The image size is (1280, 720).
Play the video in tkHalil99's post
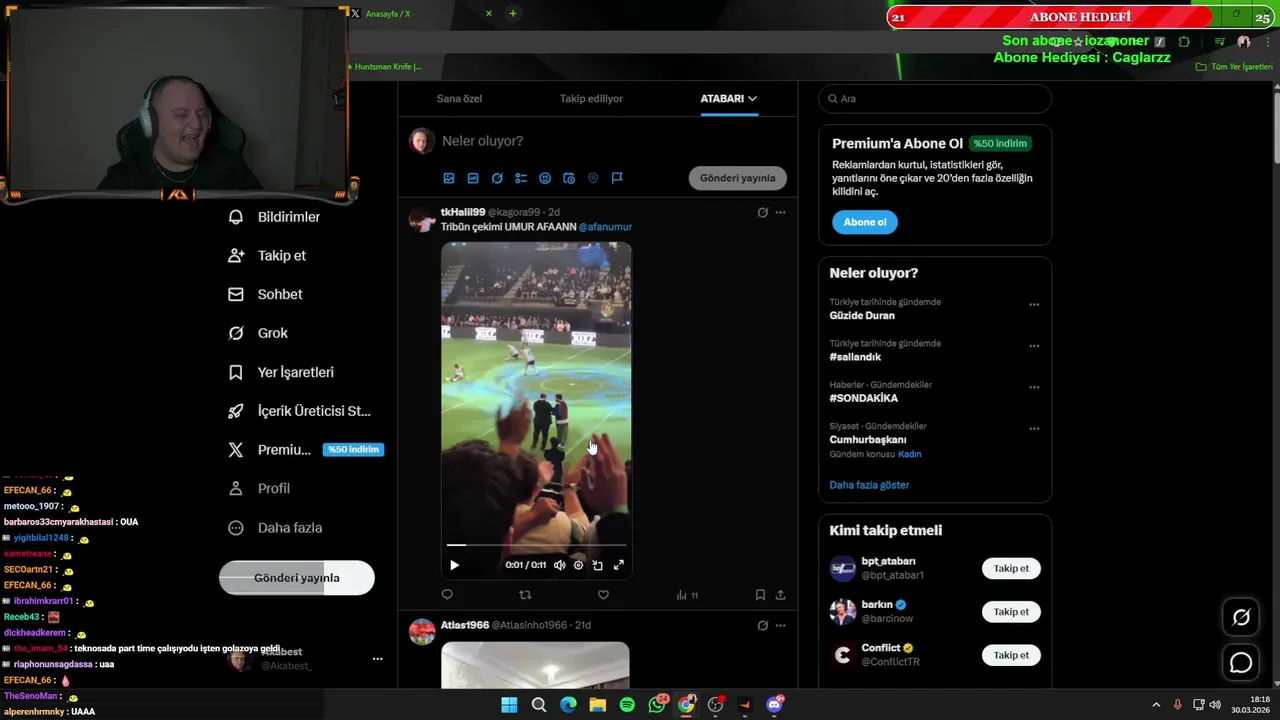pyautogui.click(x=454, y=565)
